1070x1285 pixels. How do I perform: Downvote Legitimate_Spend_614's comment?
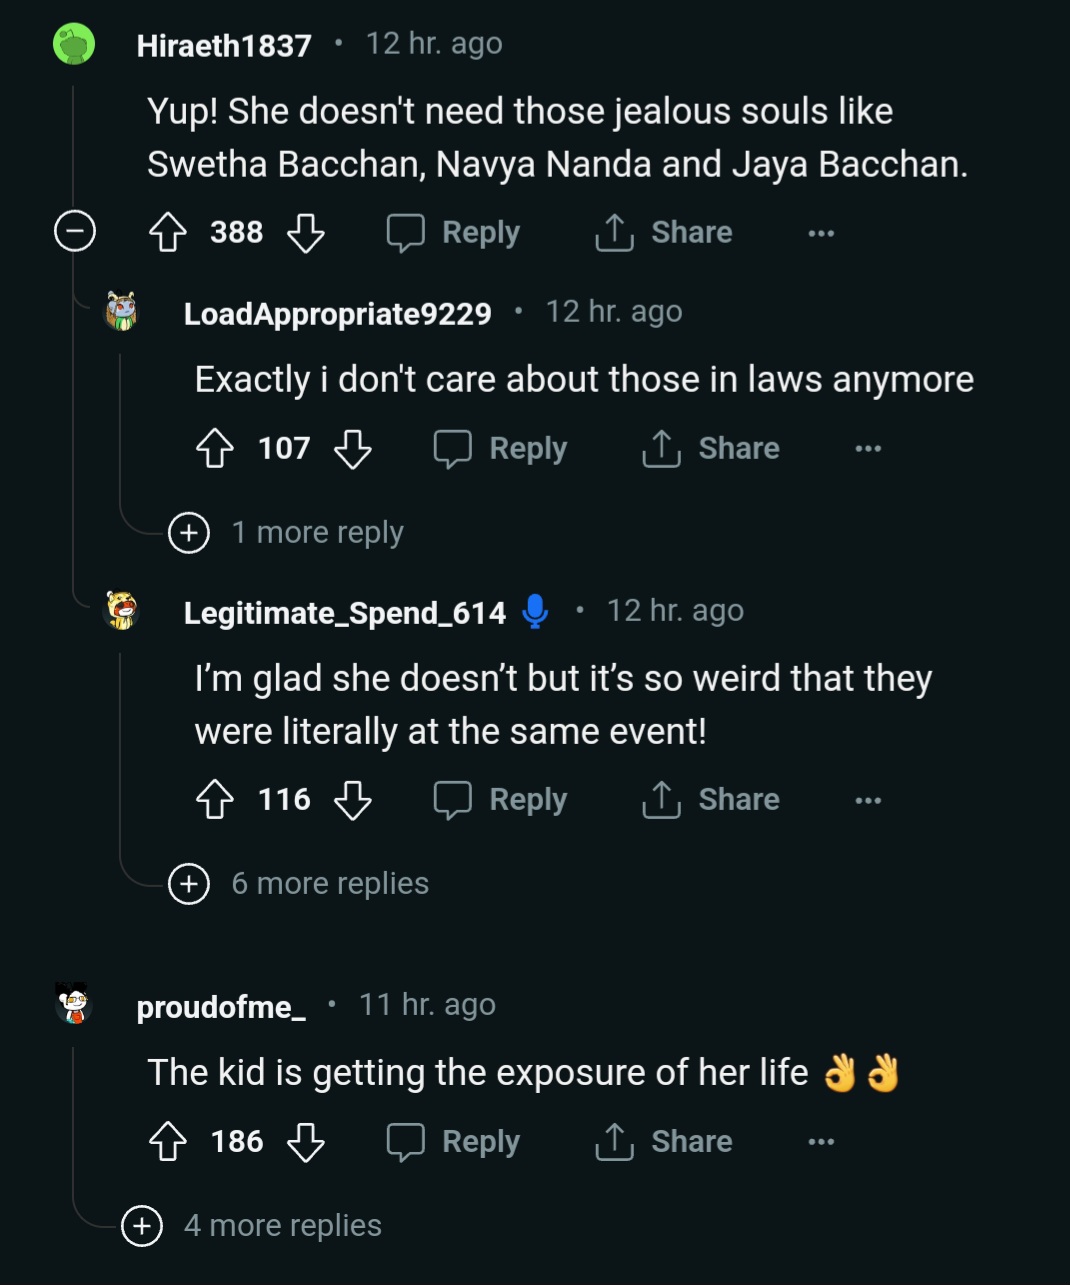click(x=352, y=800)
